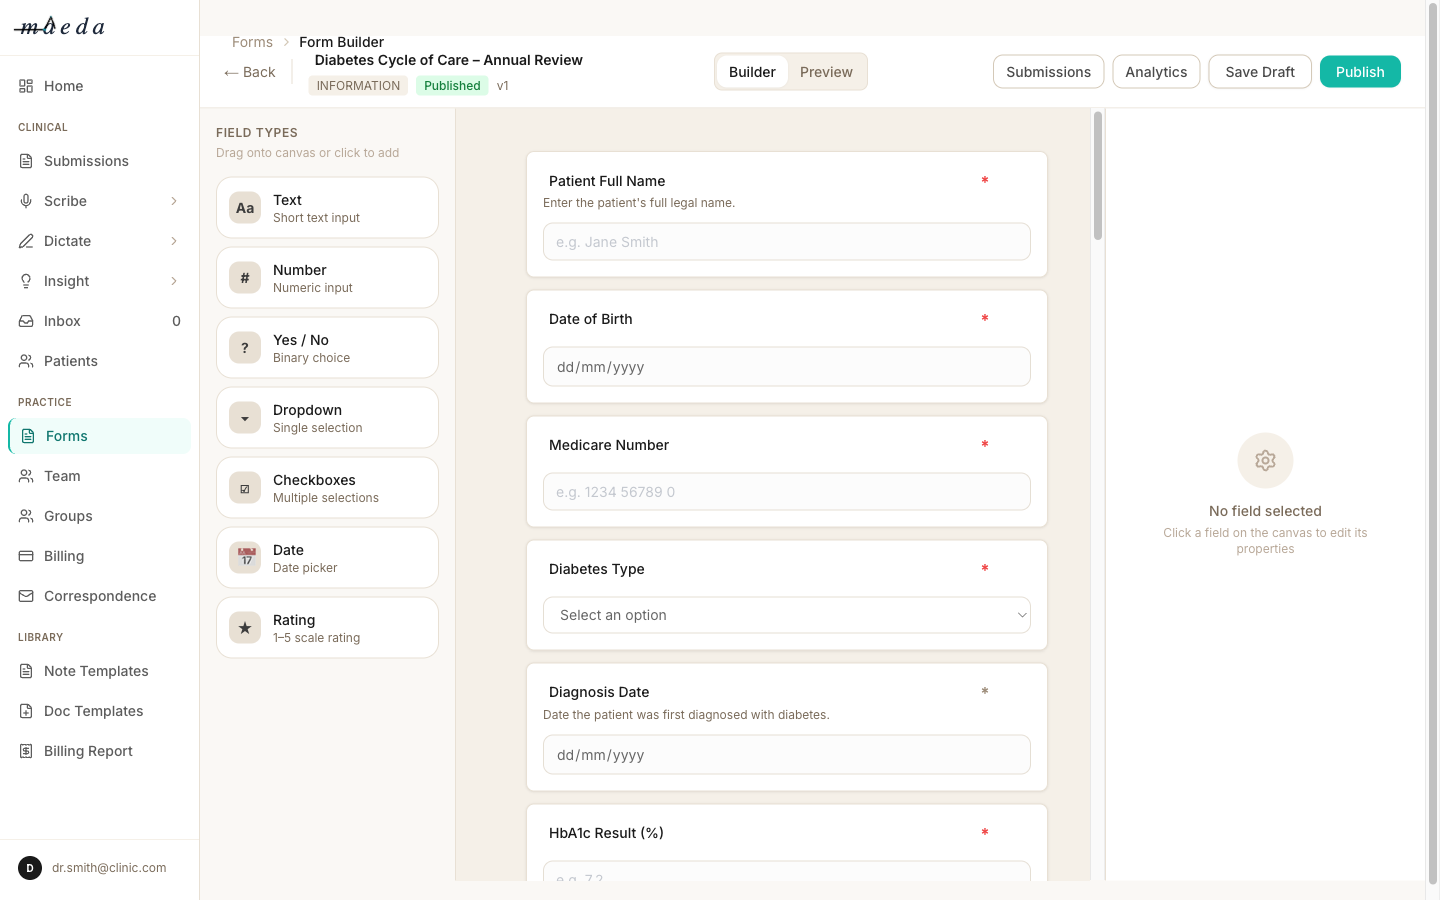Select the Text field type icon
This screenshot has height=900, width=1440.
(245, 207)
